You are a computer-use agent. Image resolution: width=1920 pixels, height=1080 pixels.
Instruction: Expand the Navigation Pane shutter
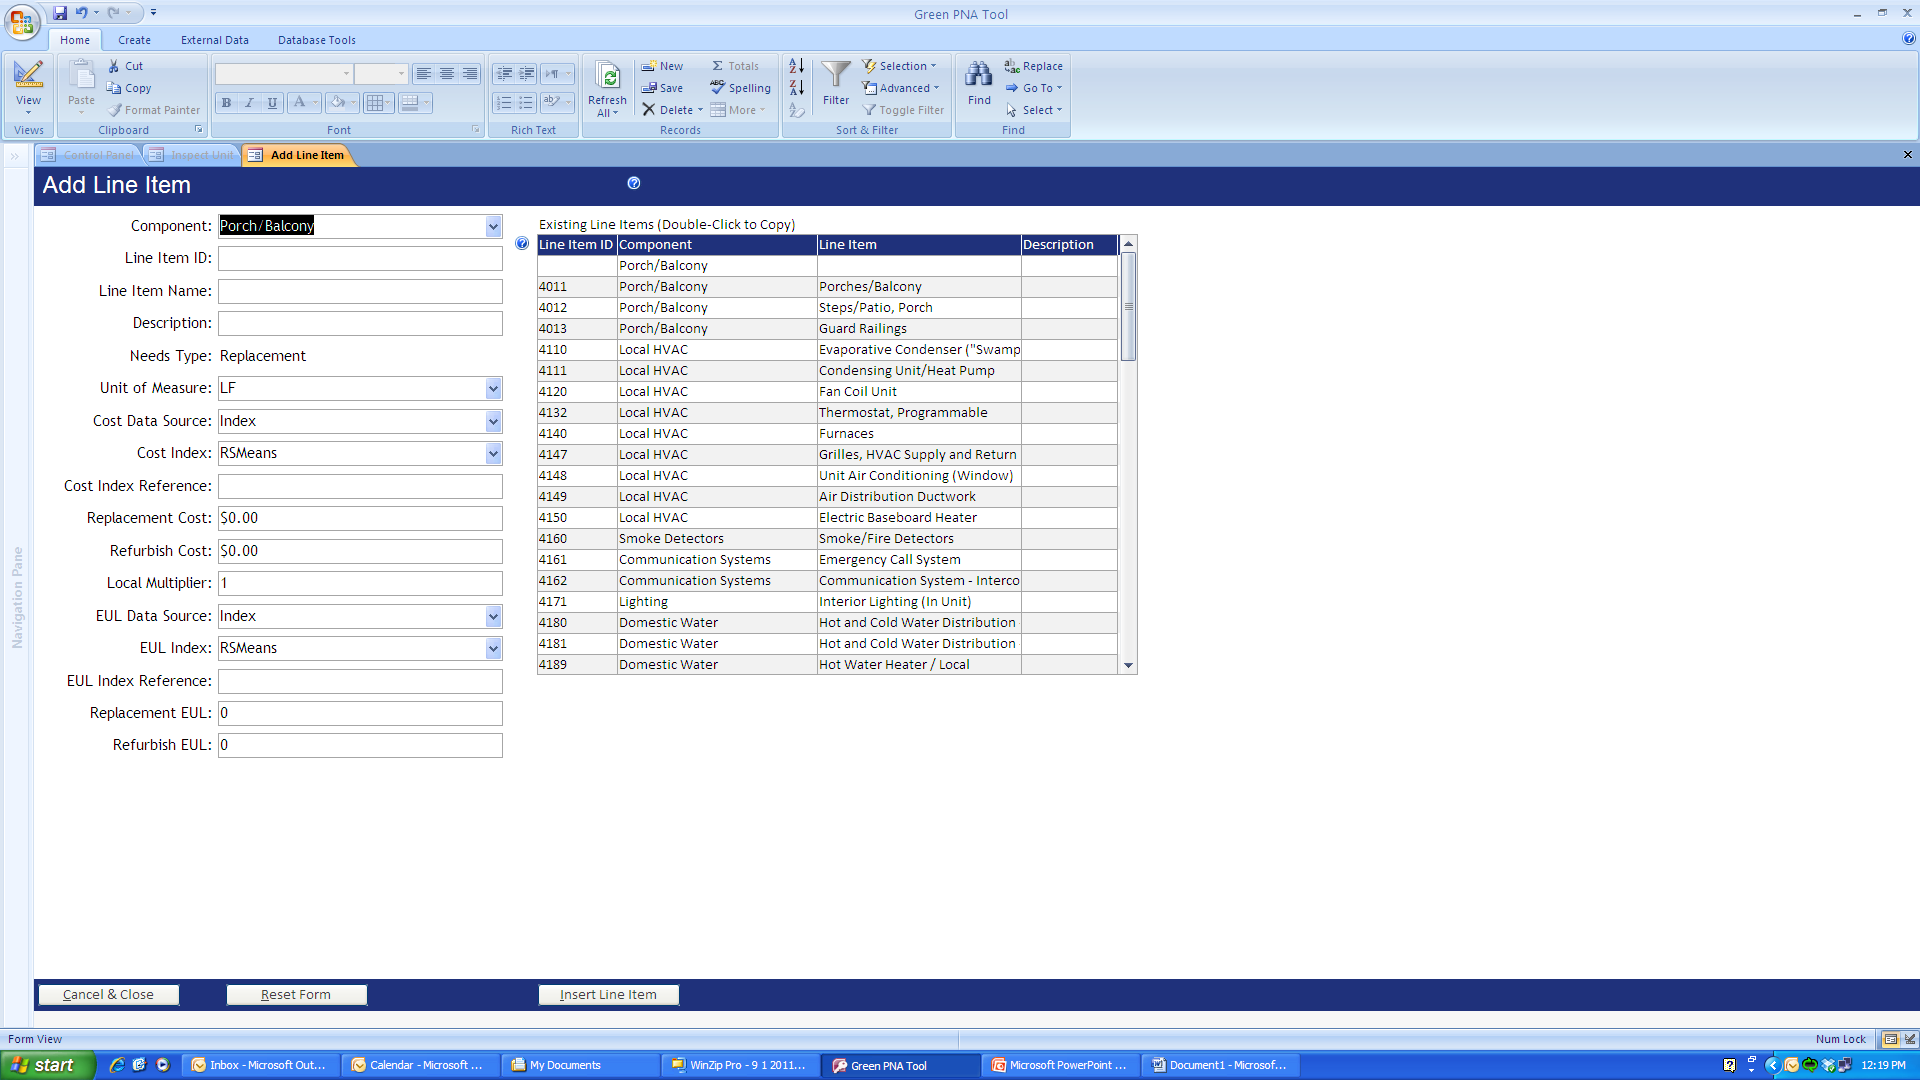coord(15,156)
